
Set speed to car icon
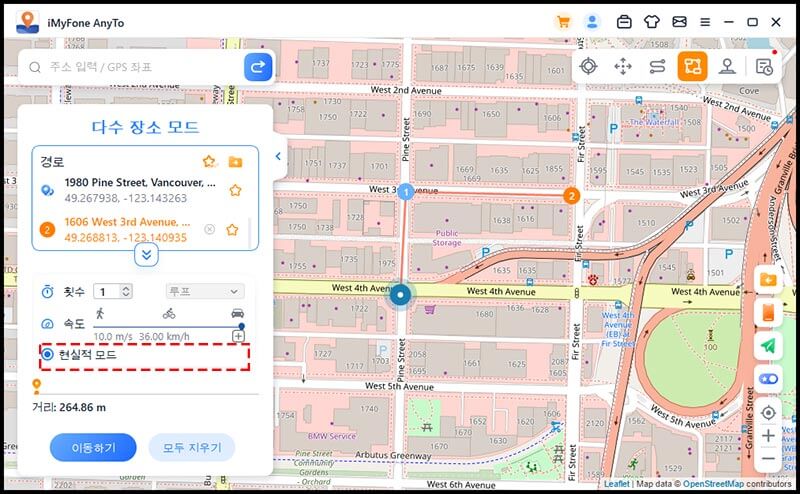coord(237,313)
